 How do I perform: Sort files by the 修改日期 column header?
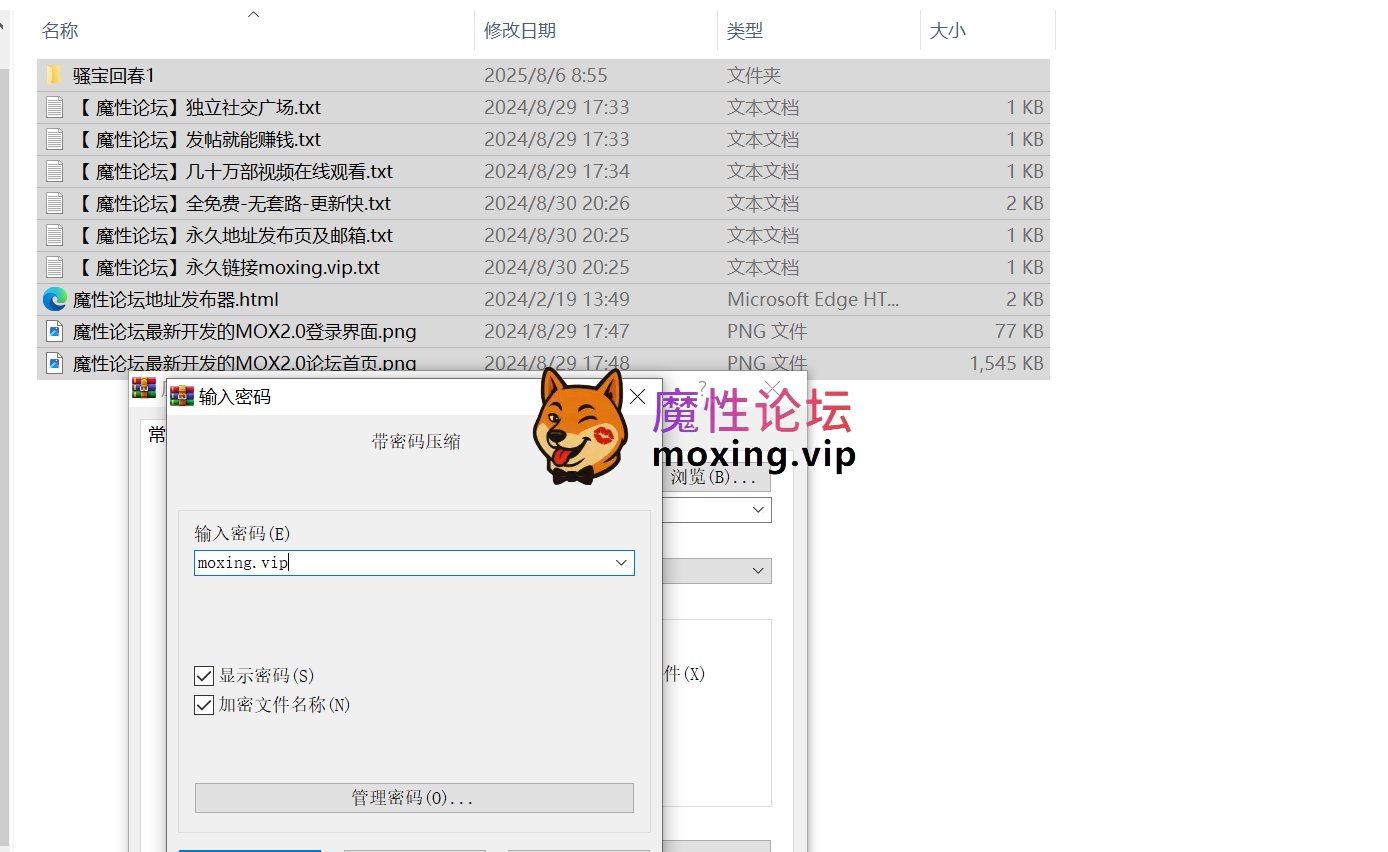520,31
